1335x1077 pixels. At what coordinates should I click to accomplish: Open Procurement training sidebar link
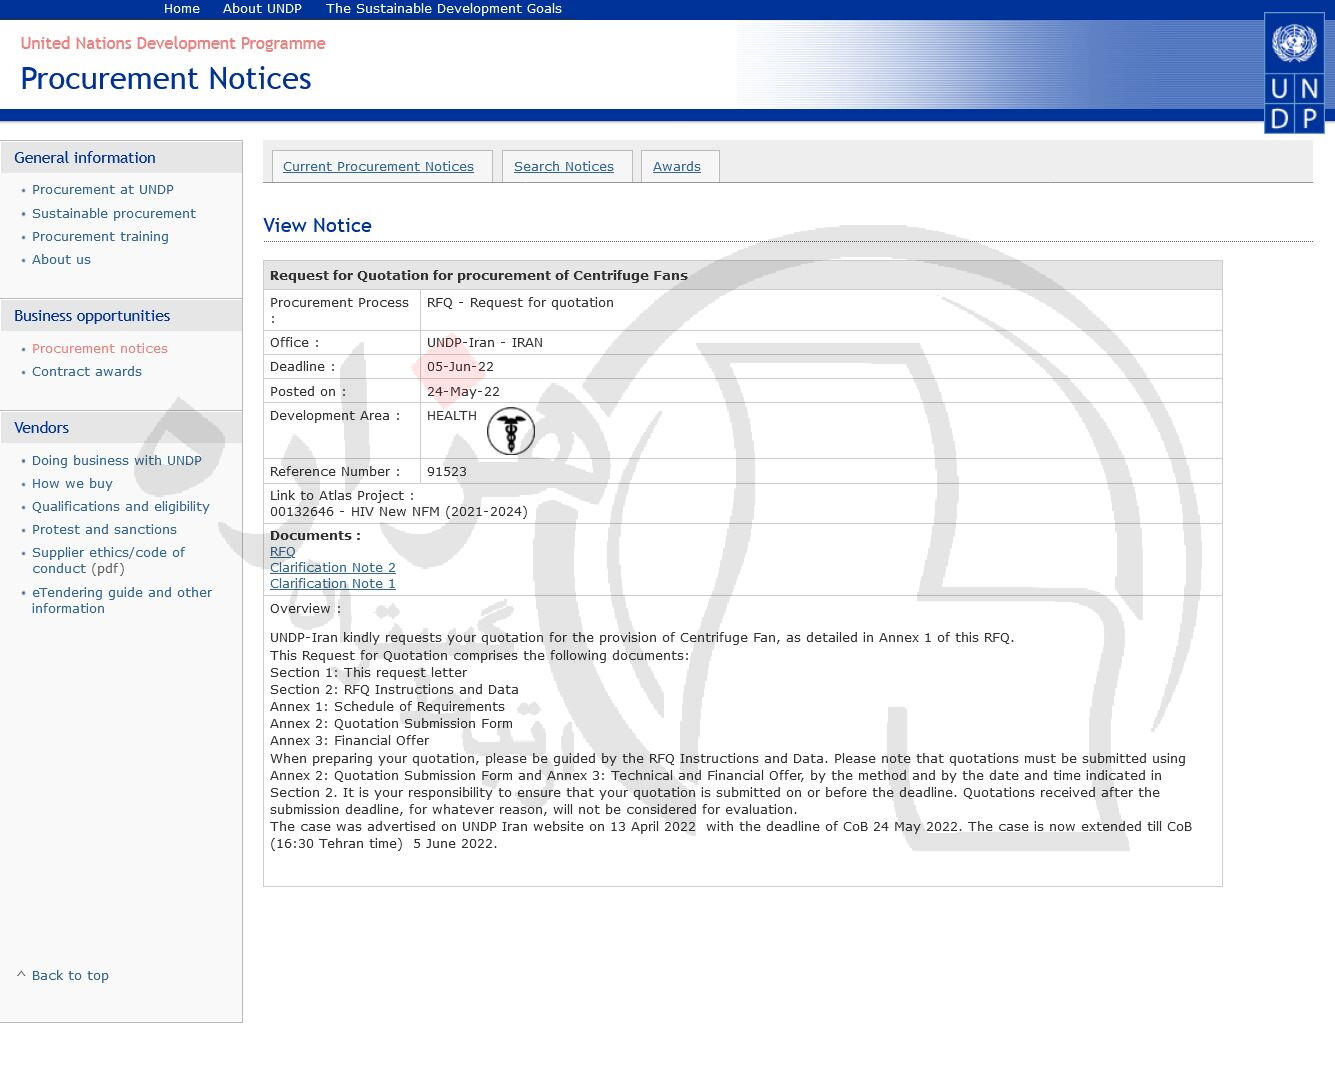(100, 236)
